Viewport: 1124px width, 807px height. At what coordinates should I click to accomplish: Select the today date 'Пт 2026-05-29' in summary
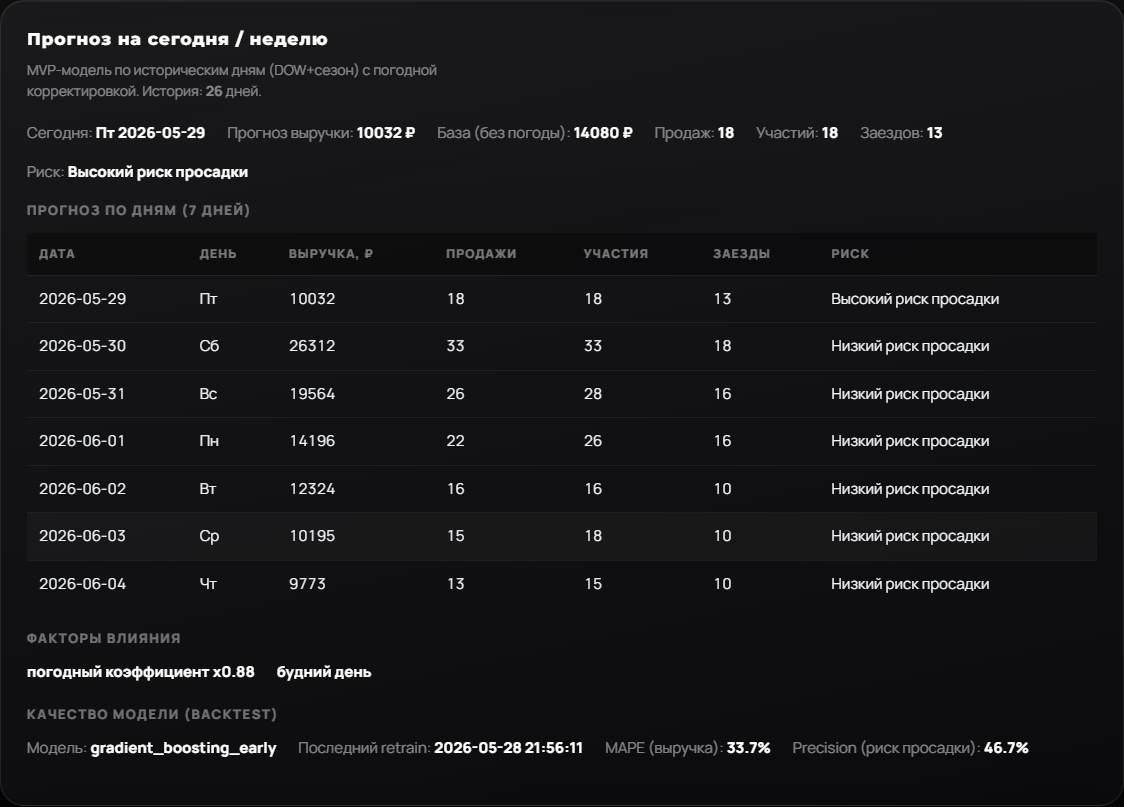[x=151, y=133]
